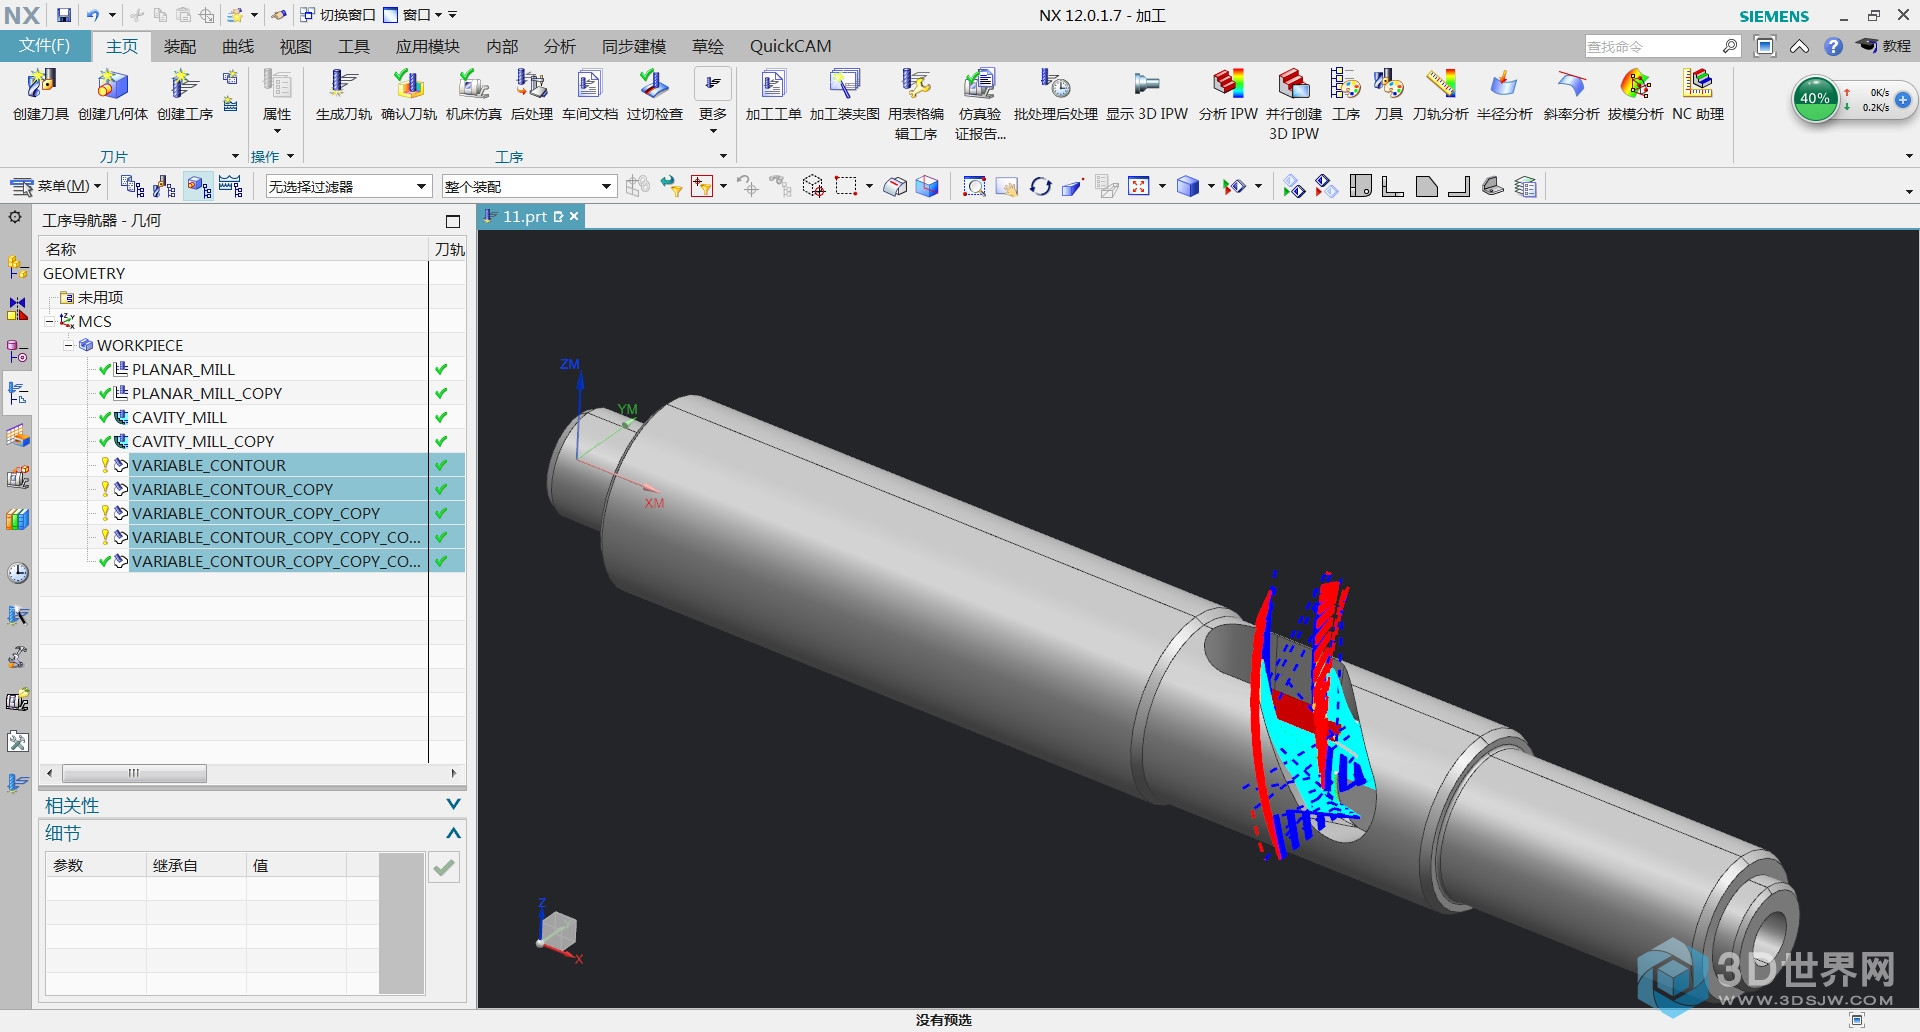Click 批处理后处理 batch postprocess icon
1920x1032 pixels.
1056,94
